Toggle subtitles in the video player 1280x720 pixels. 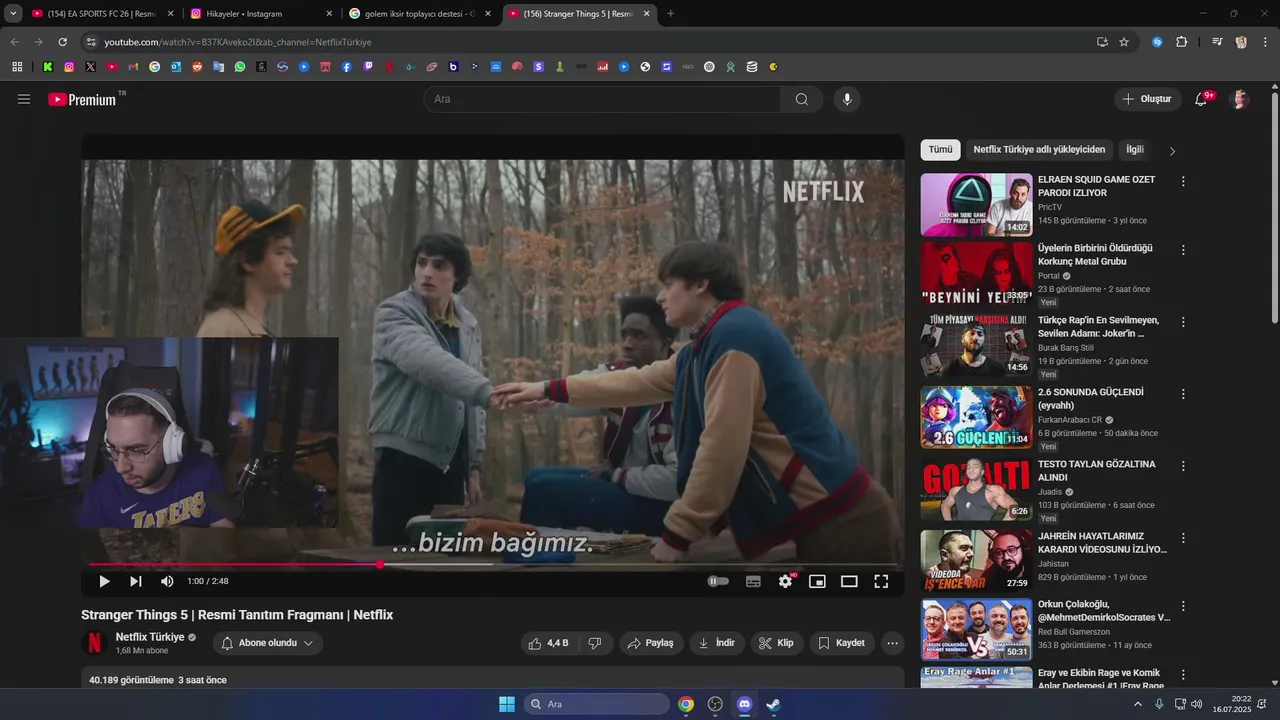(x=753, y=581)
